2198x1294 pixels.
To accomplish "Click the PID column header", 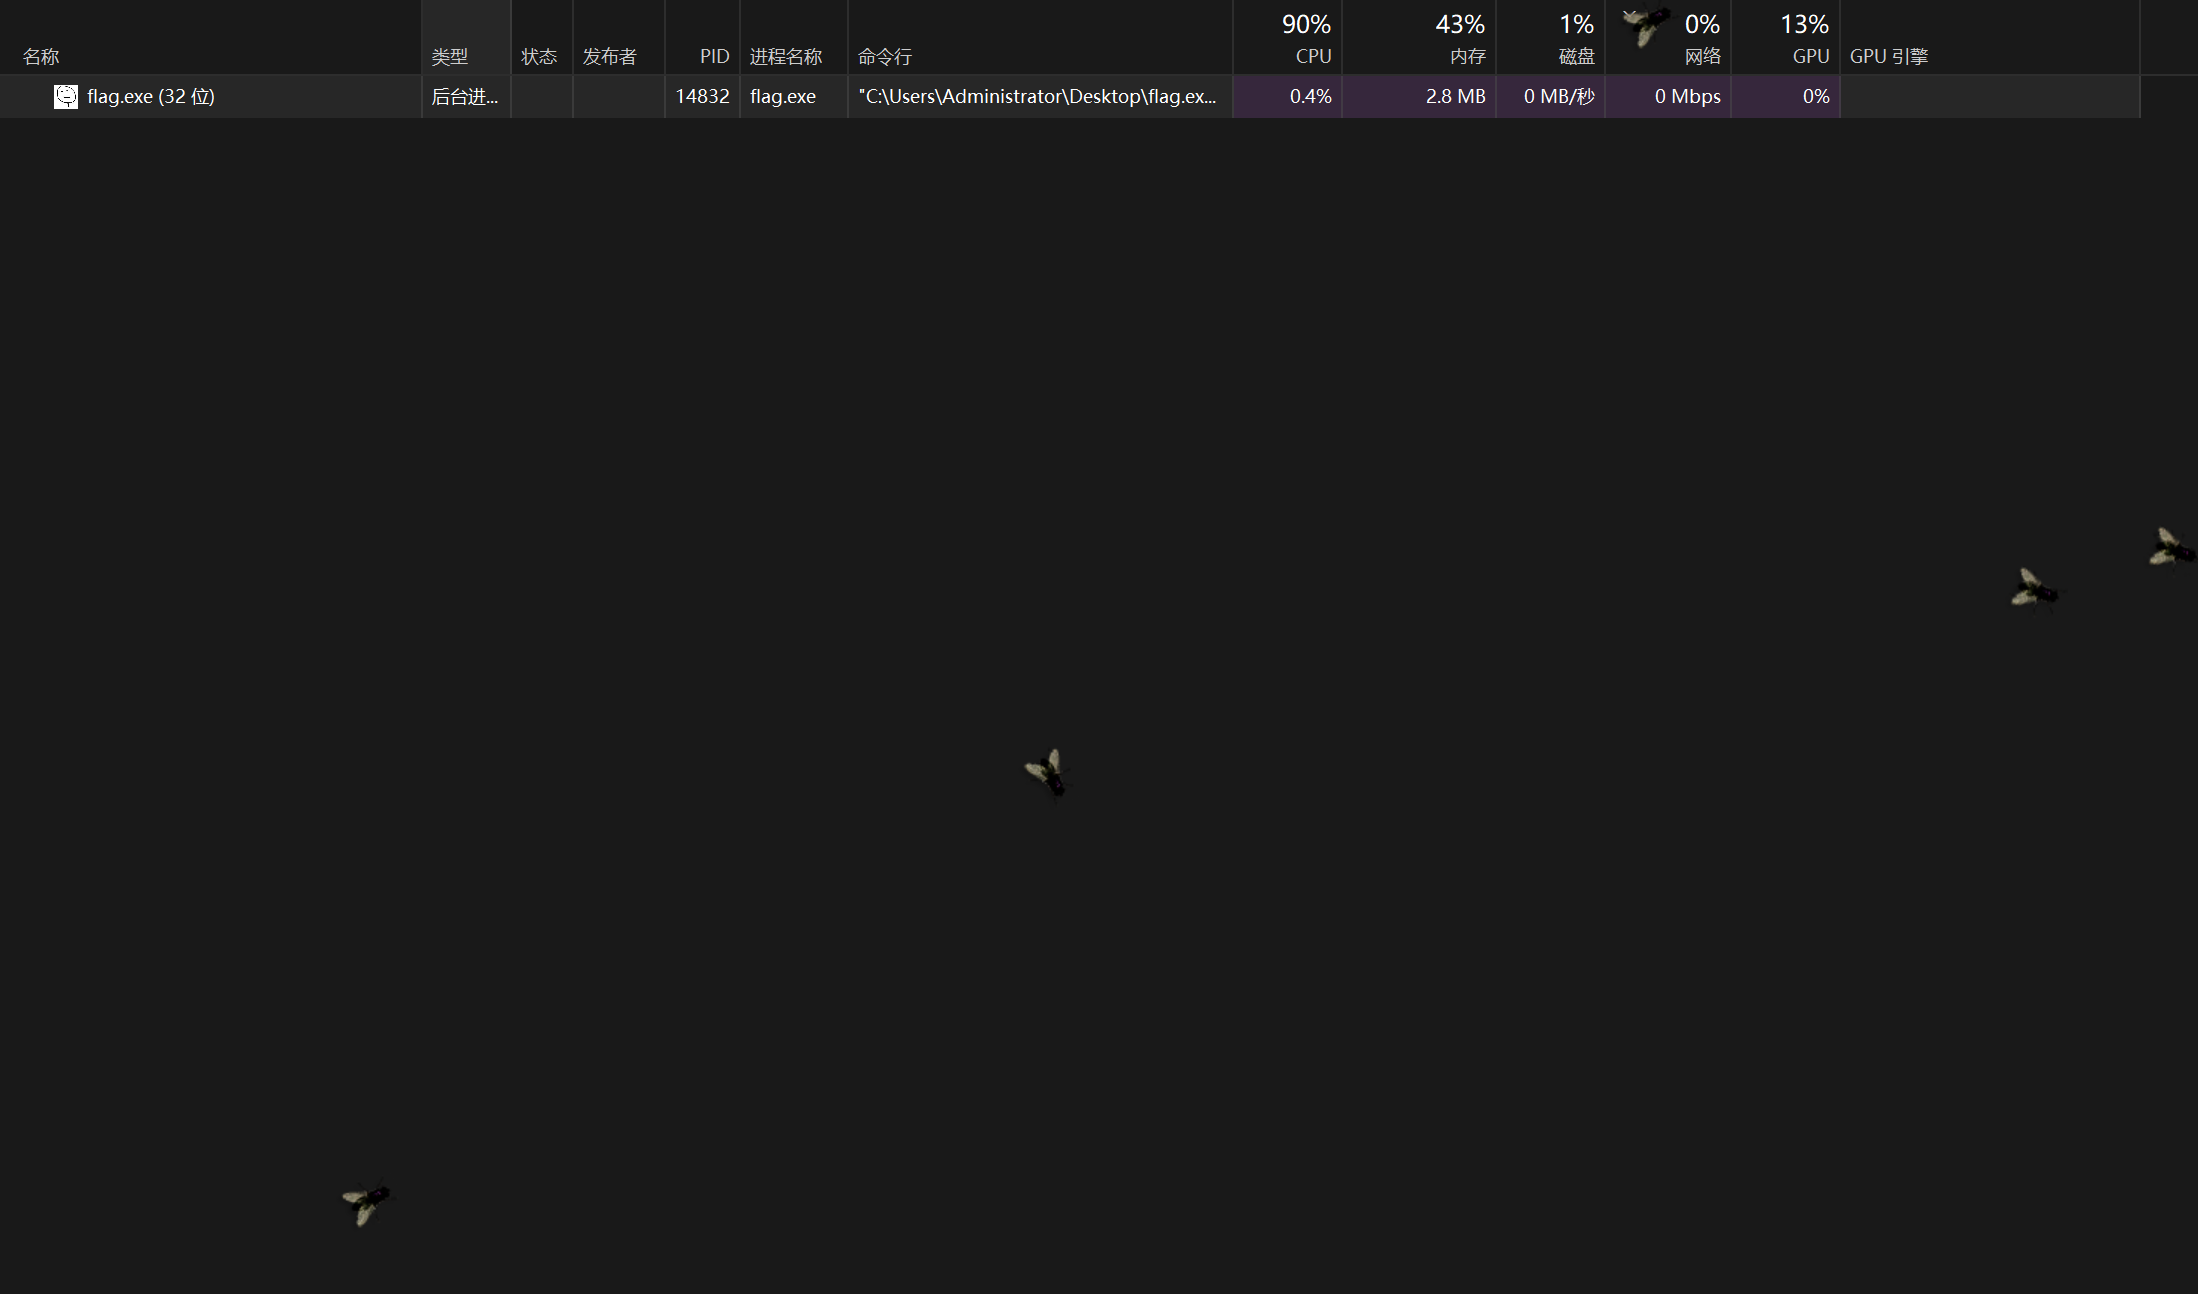I will pos(713,56).
